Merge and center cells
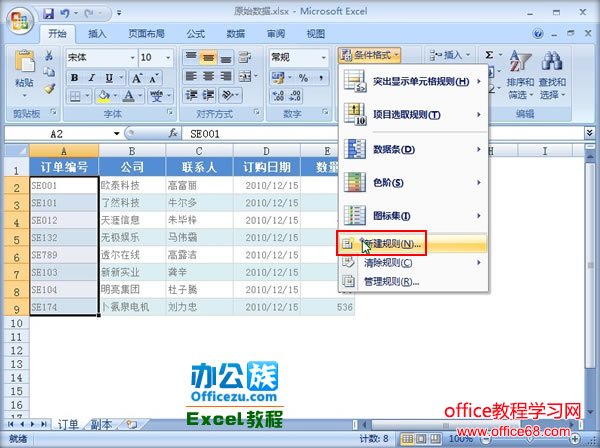This screenshot has width=600, height=448. coord(245,76)
